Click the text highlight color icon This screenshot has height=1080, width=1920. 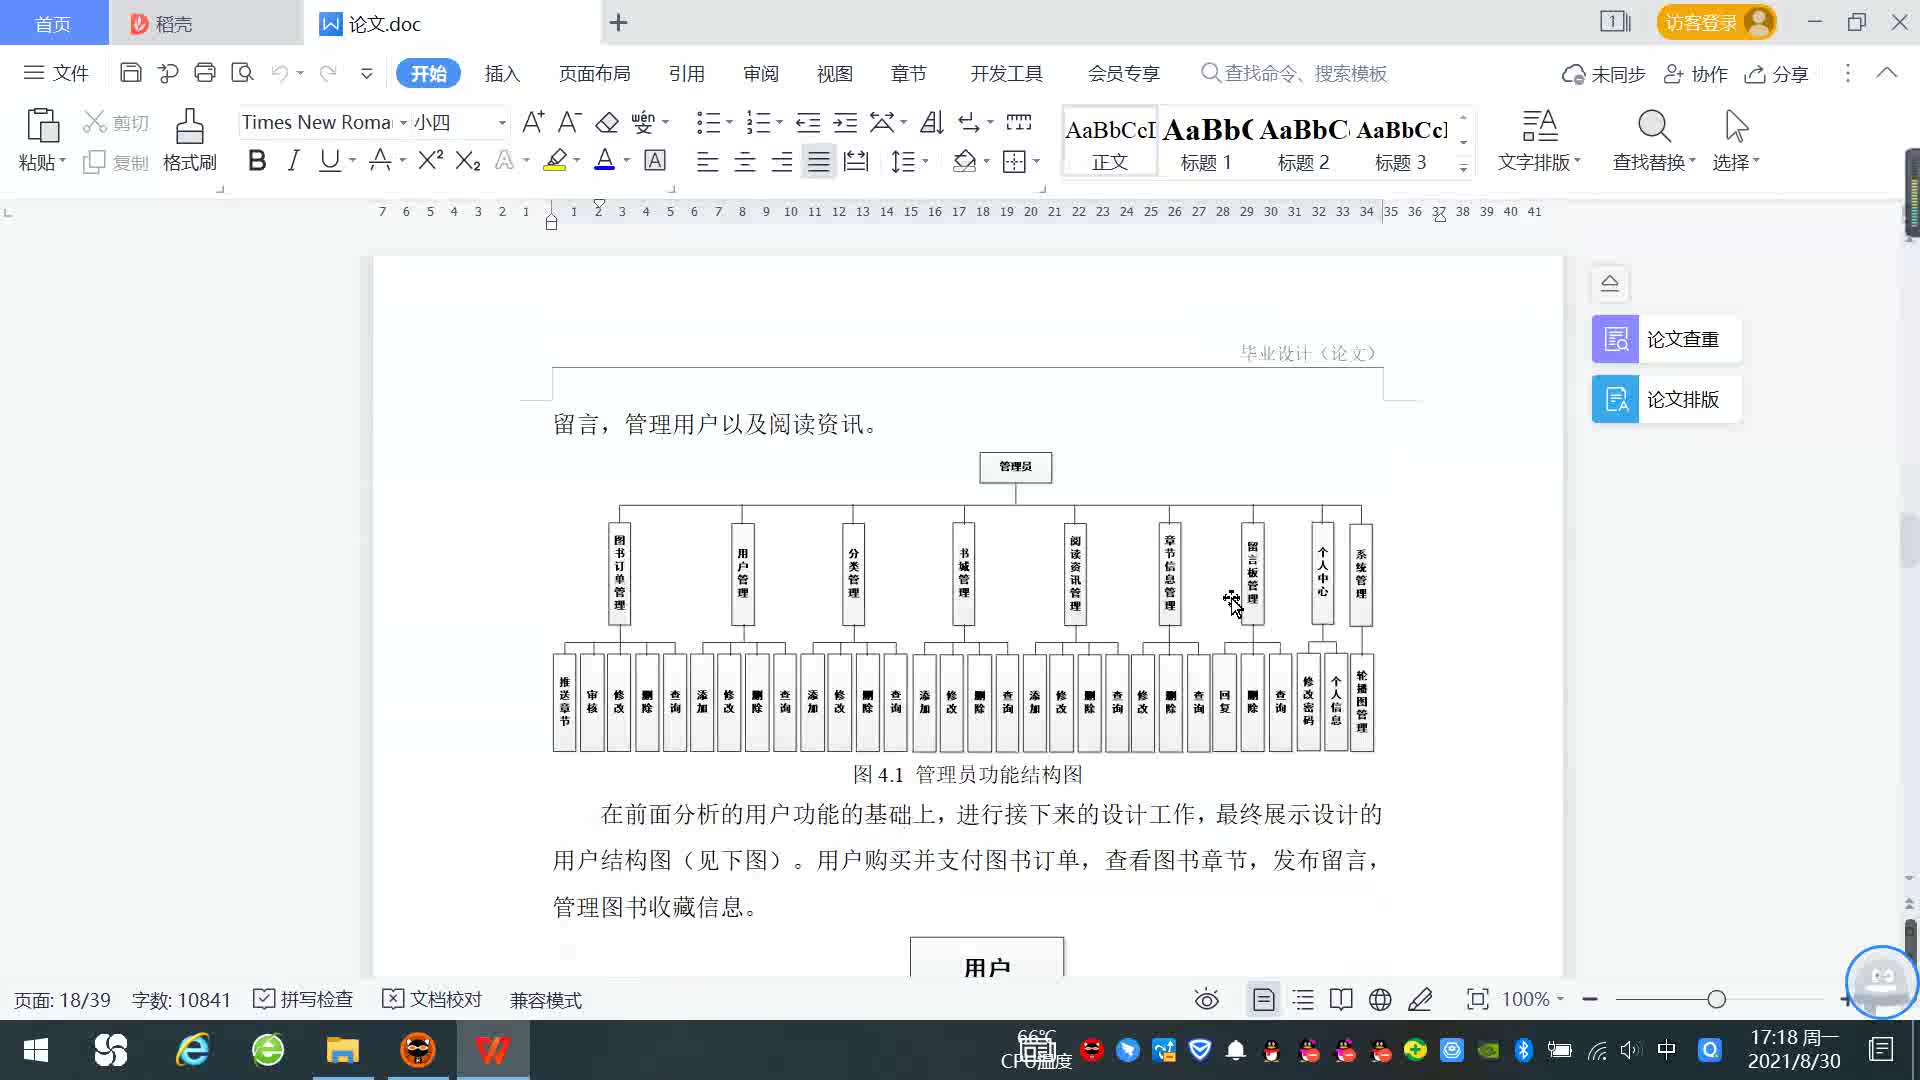coord(555,161)
